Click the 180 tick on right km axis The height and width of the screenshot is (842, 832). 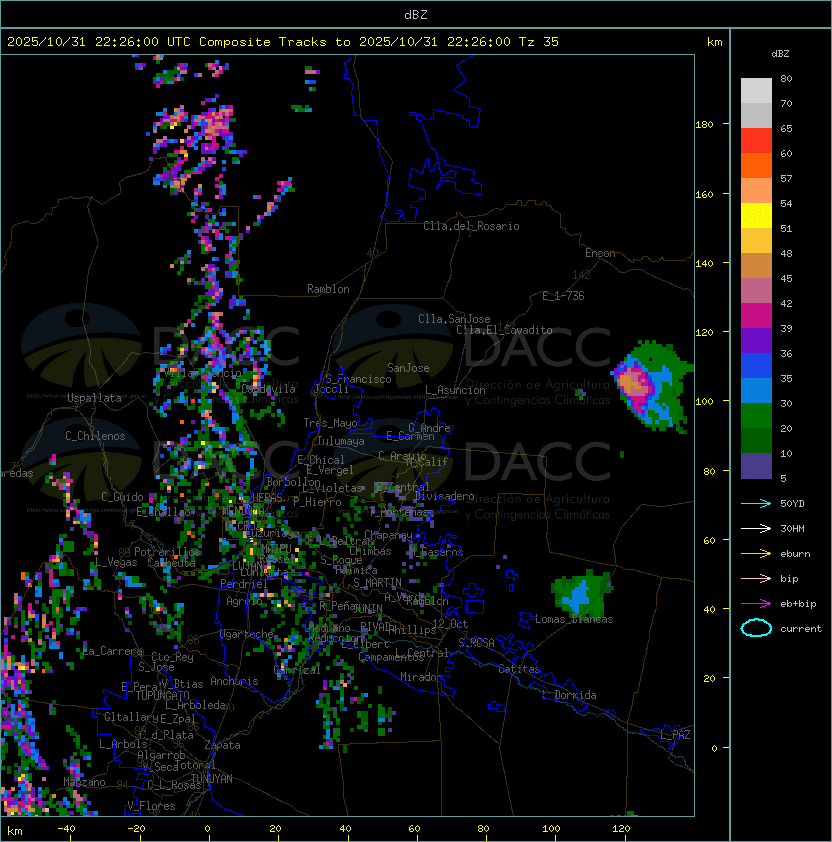[x=704, y=125]
